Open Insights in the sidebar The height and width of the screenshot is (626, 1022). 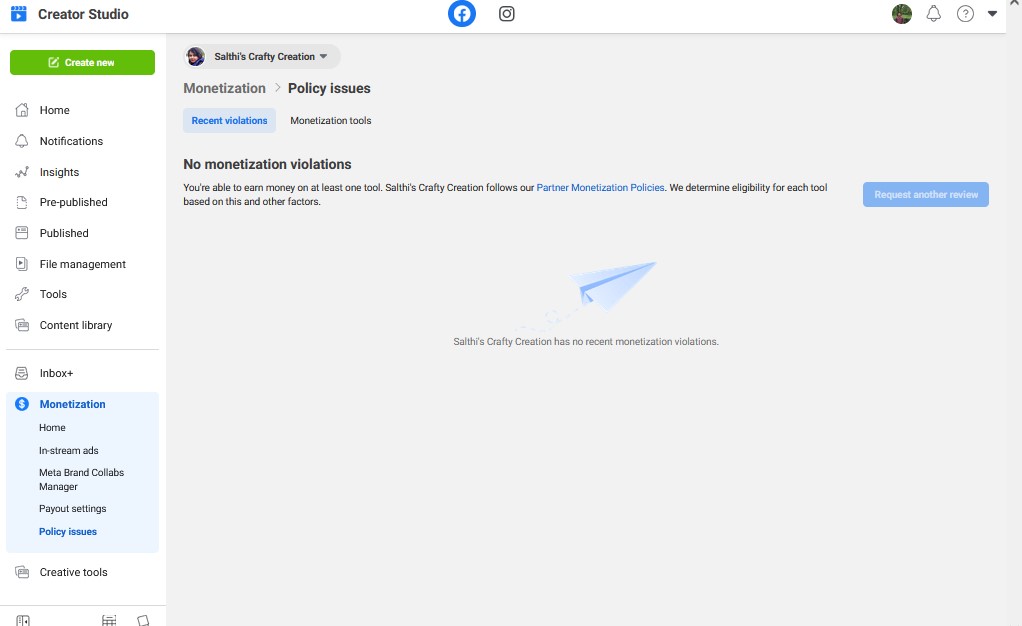(x=59, y=172)
